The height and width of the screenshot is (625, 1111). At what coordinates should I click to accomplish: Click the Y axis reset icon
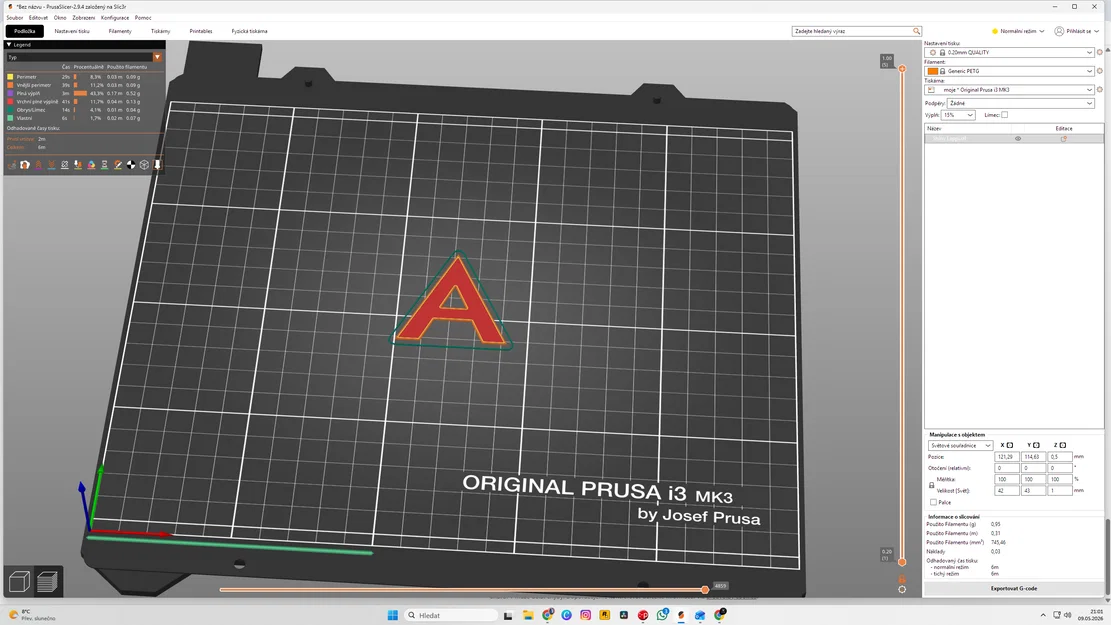point(1037,445)
